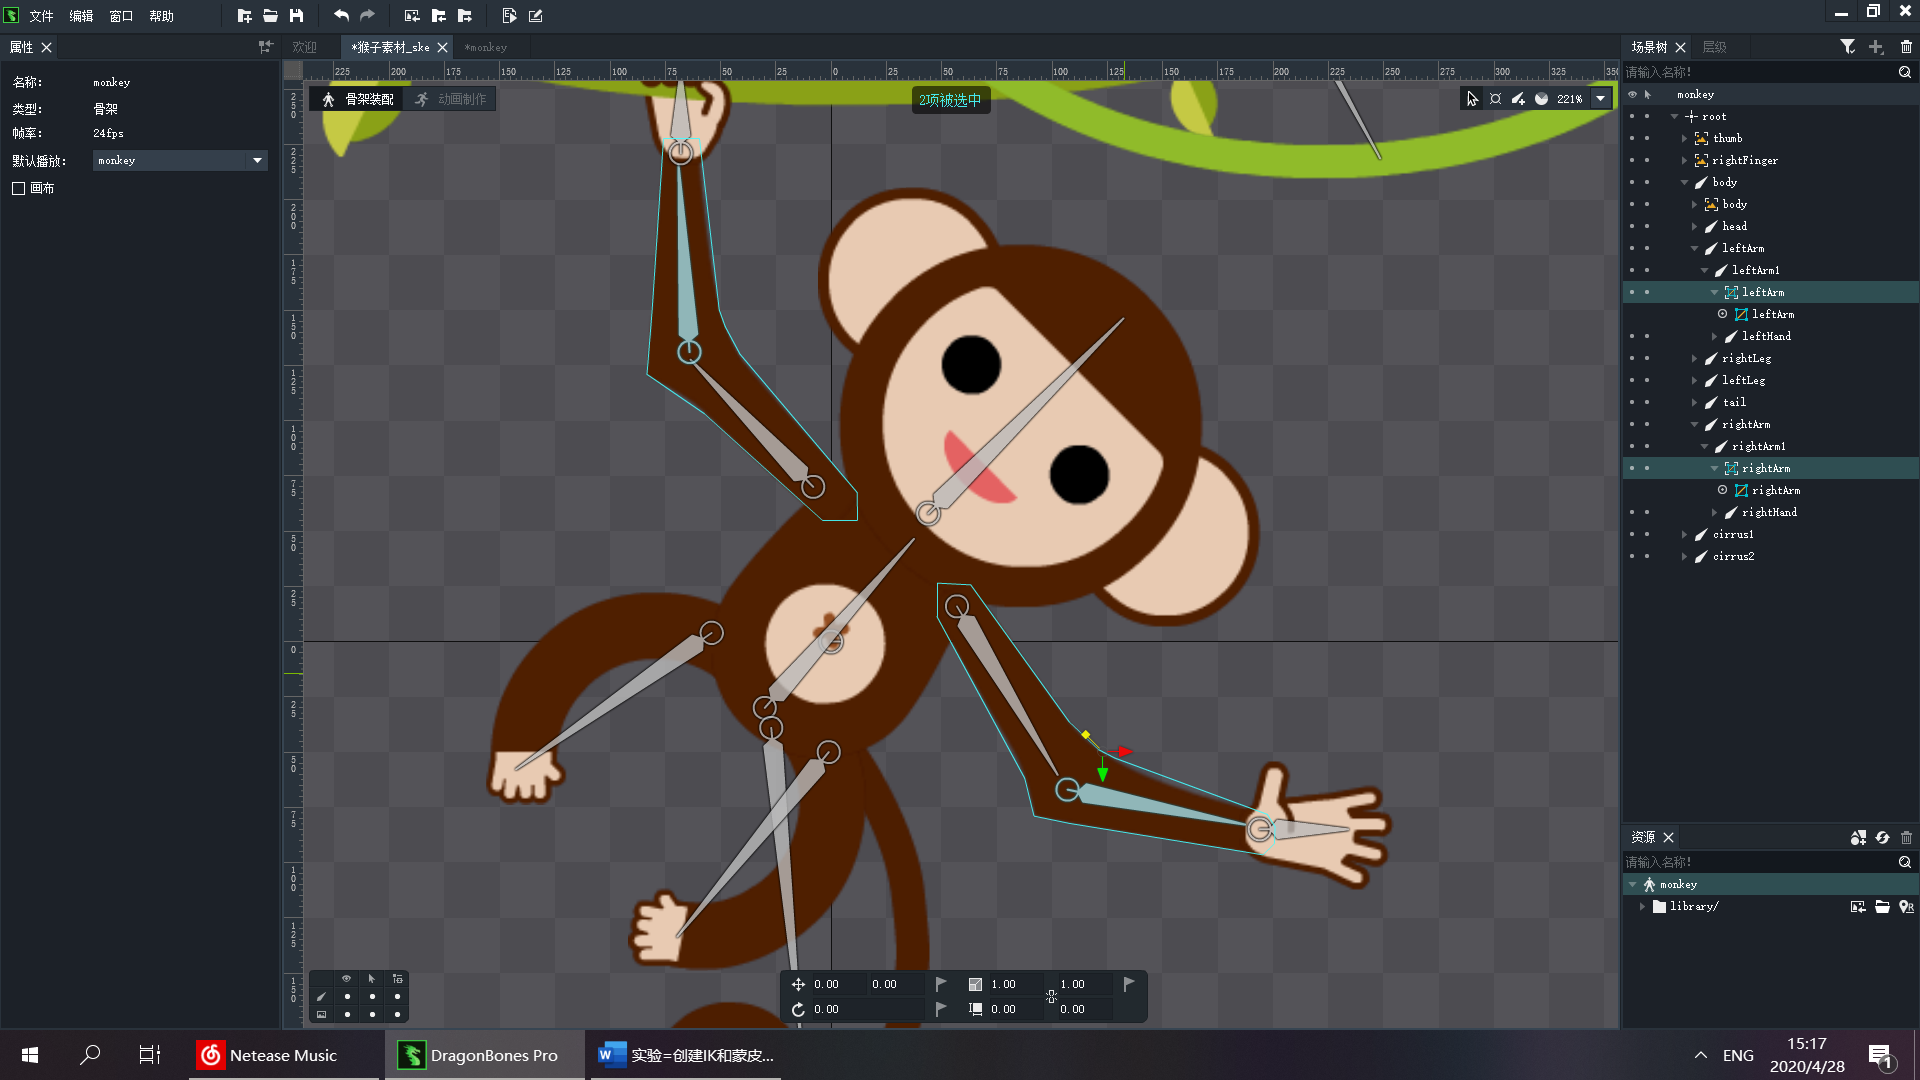
Task: Expand the rightLeg bone tree node
Action: 1694,358
